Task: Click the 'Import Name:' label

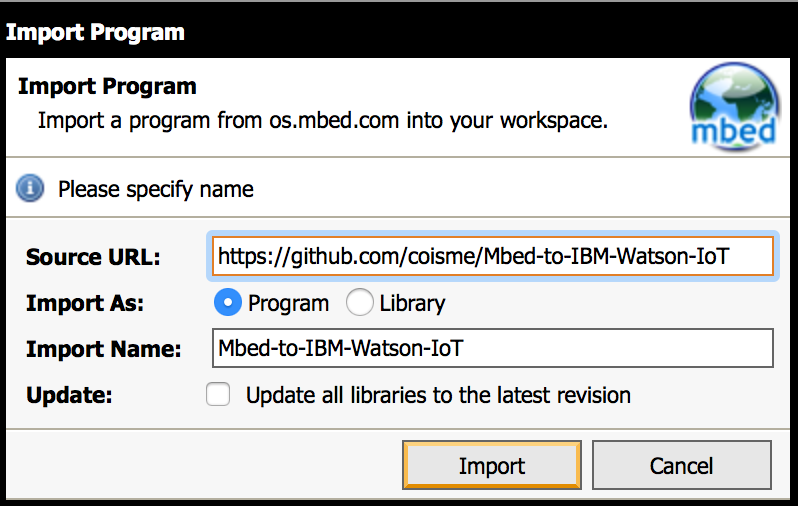Action: coord(103,349)
